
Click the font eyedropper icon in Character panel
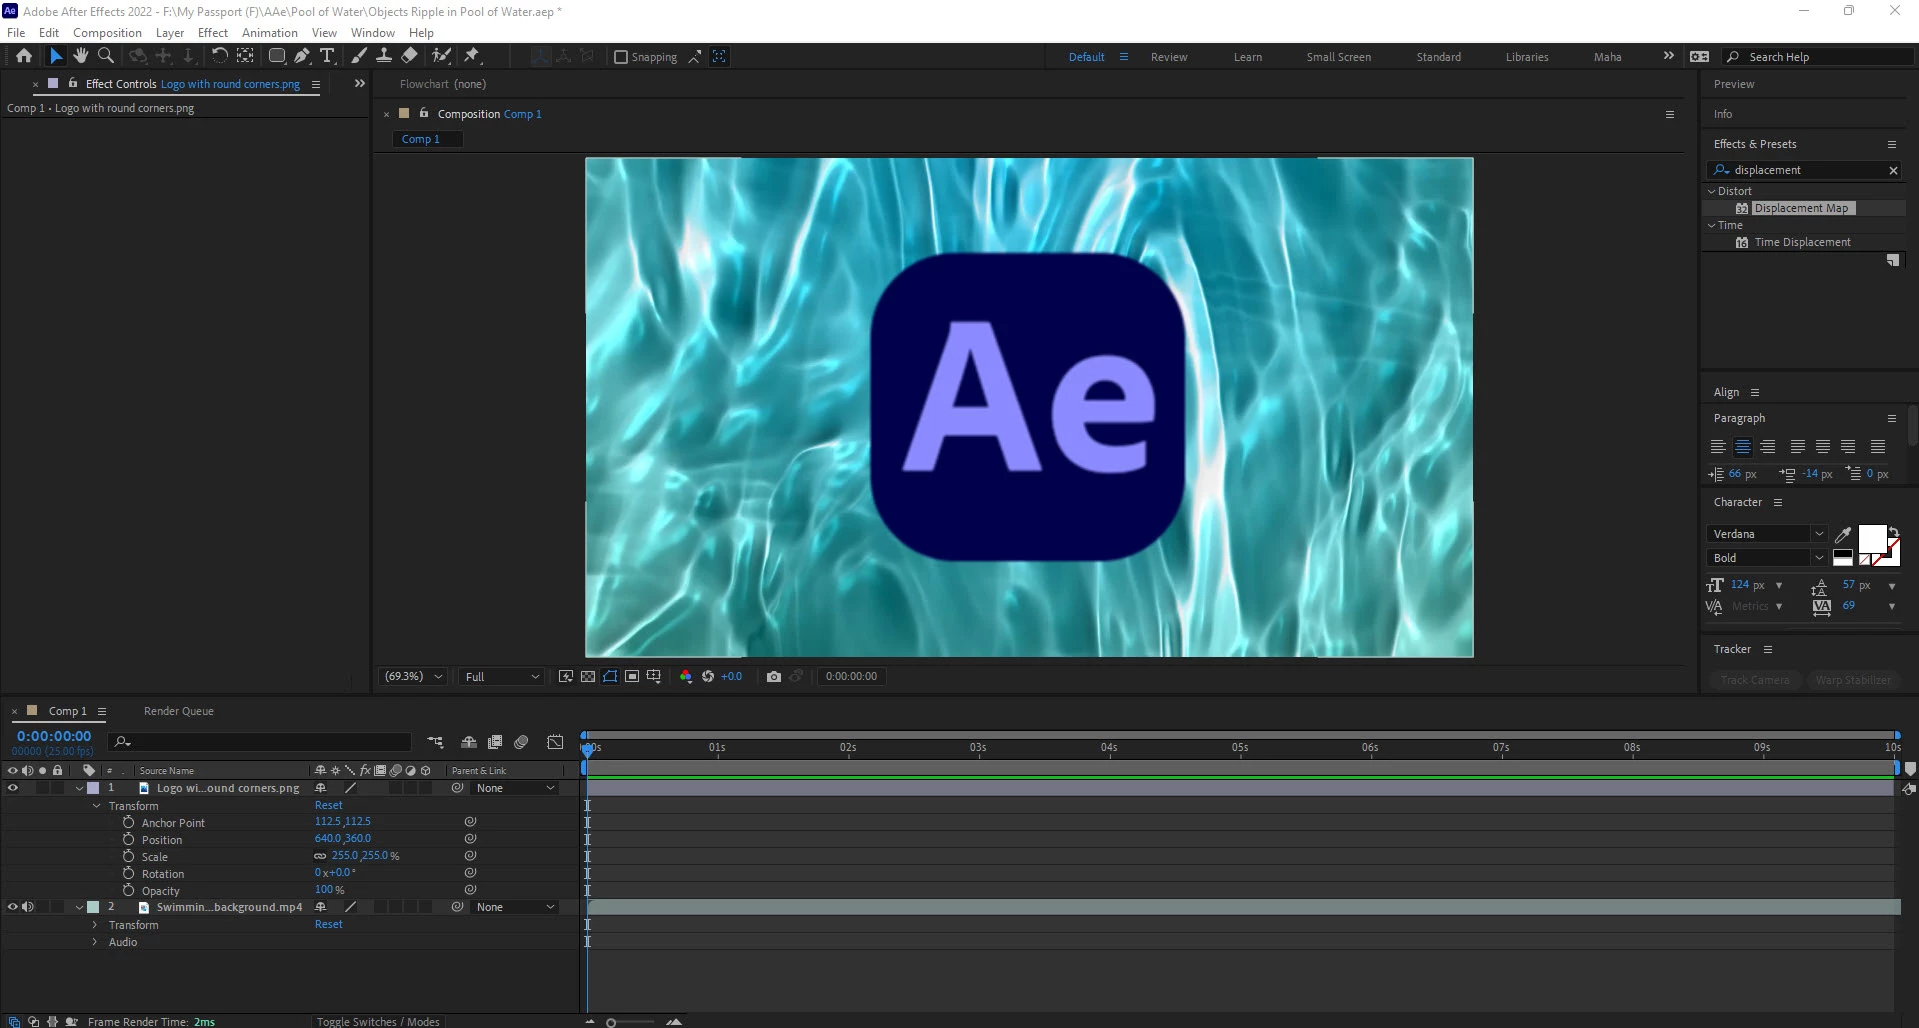1843,535
